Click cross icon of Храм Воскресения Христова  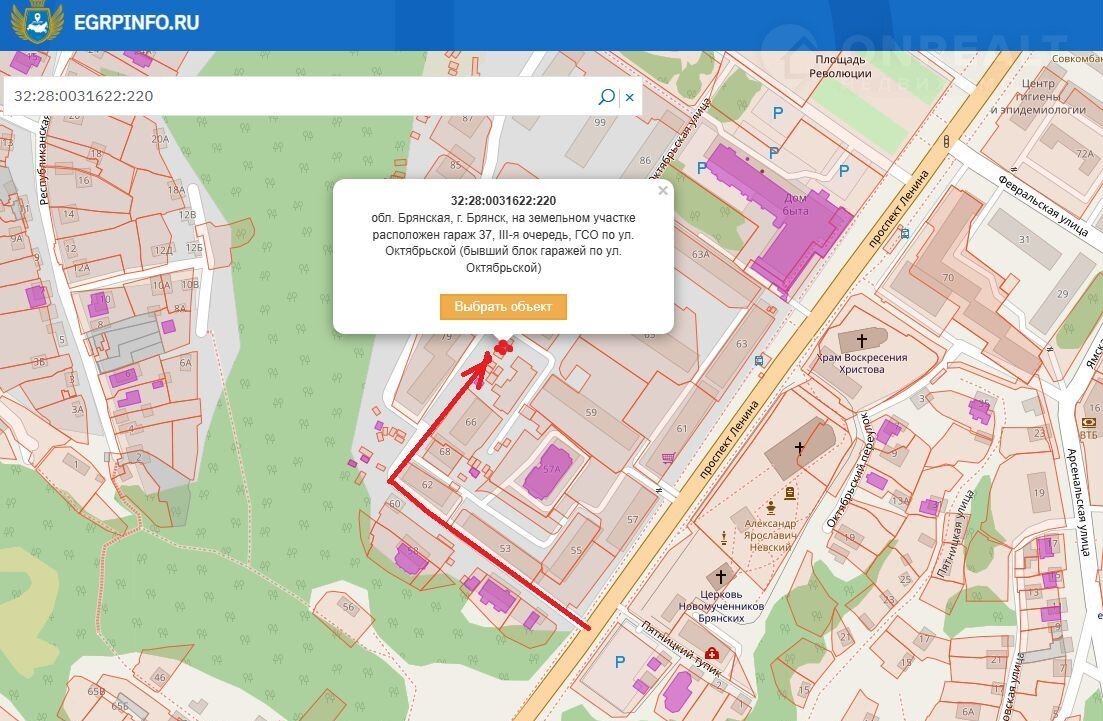click(861, 341)
